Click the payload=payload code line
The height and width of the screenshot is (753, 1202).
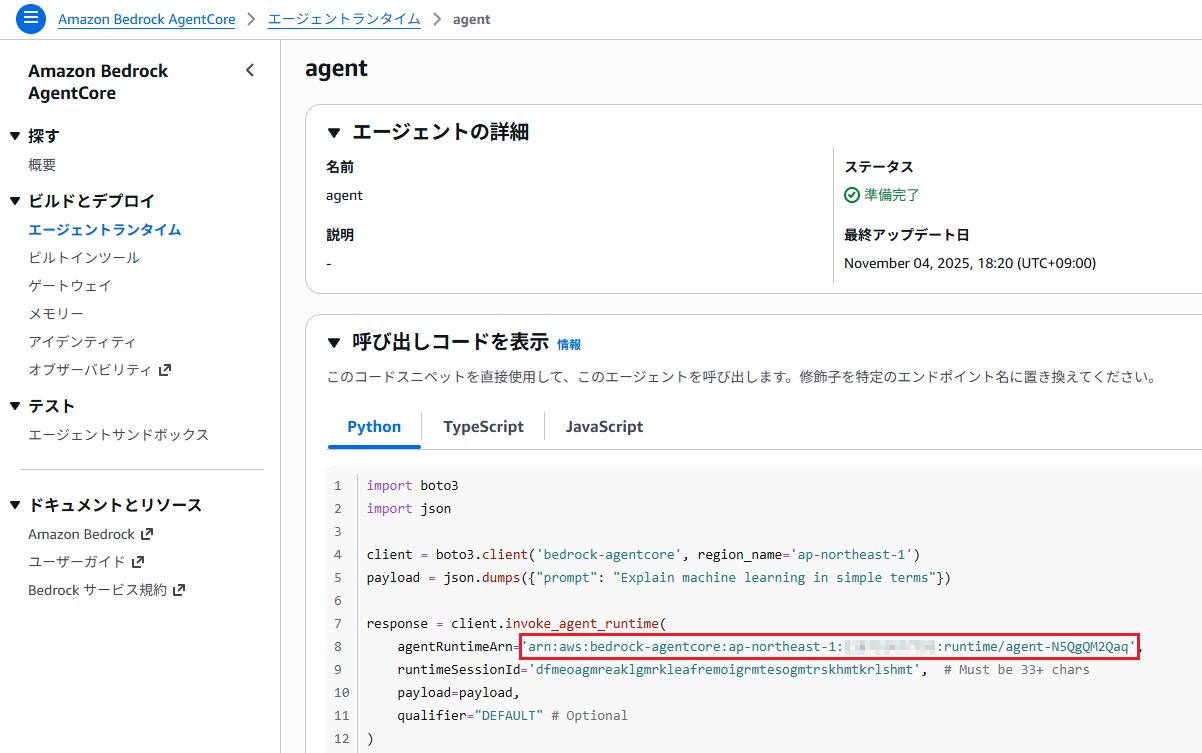pyautogui.click(x=459, y=692)
